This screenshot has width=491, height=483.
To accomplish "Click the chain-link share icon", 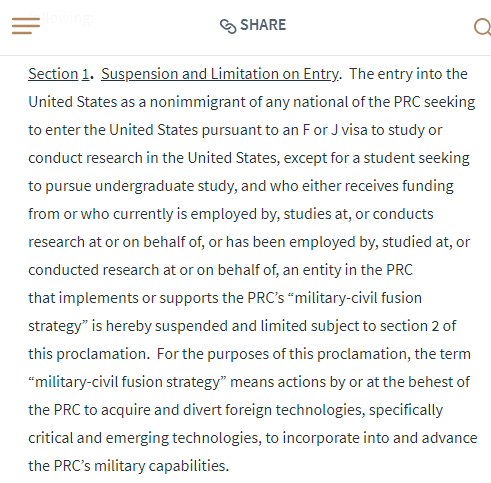I will click(x=228, y=26).
